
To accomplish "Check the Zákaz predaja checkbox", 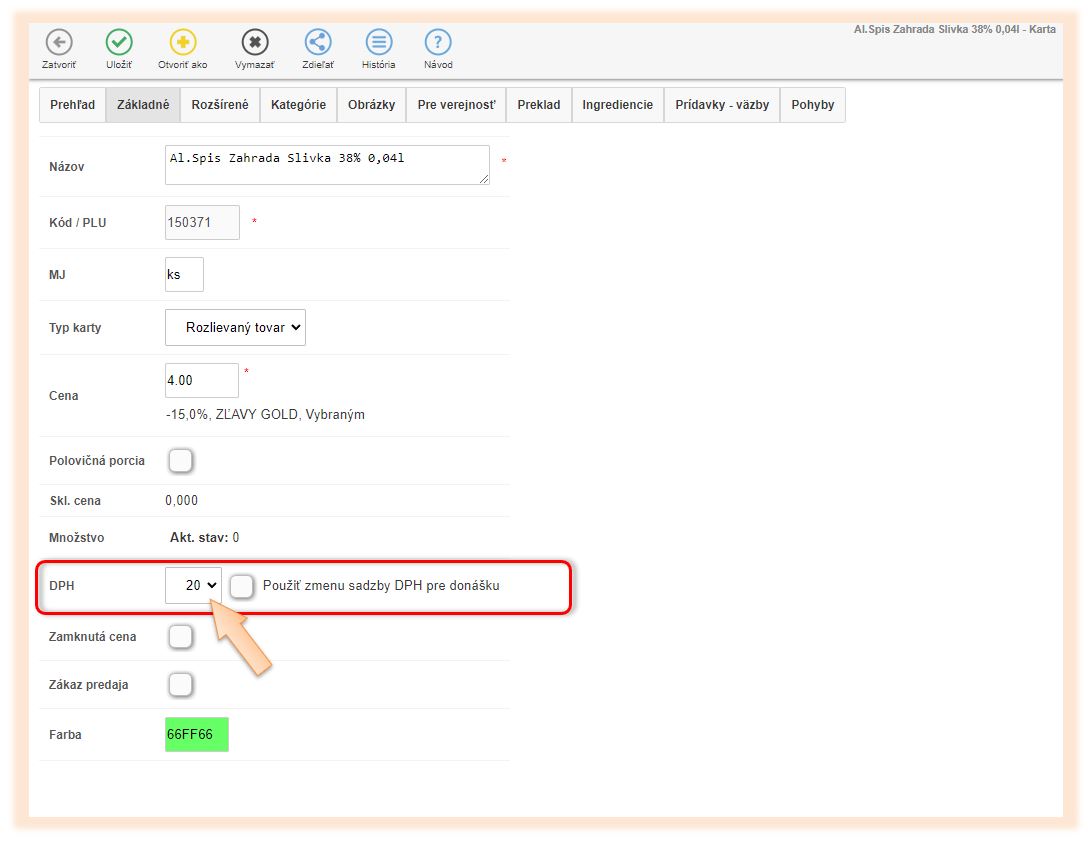I will (180, 685).
